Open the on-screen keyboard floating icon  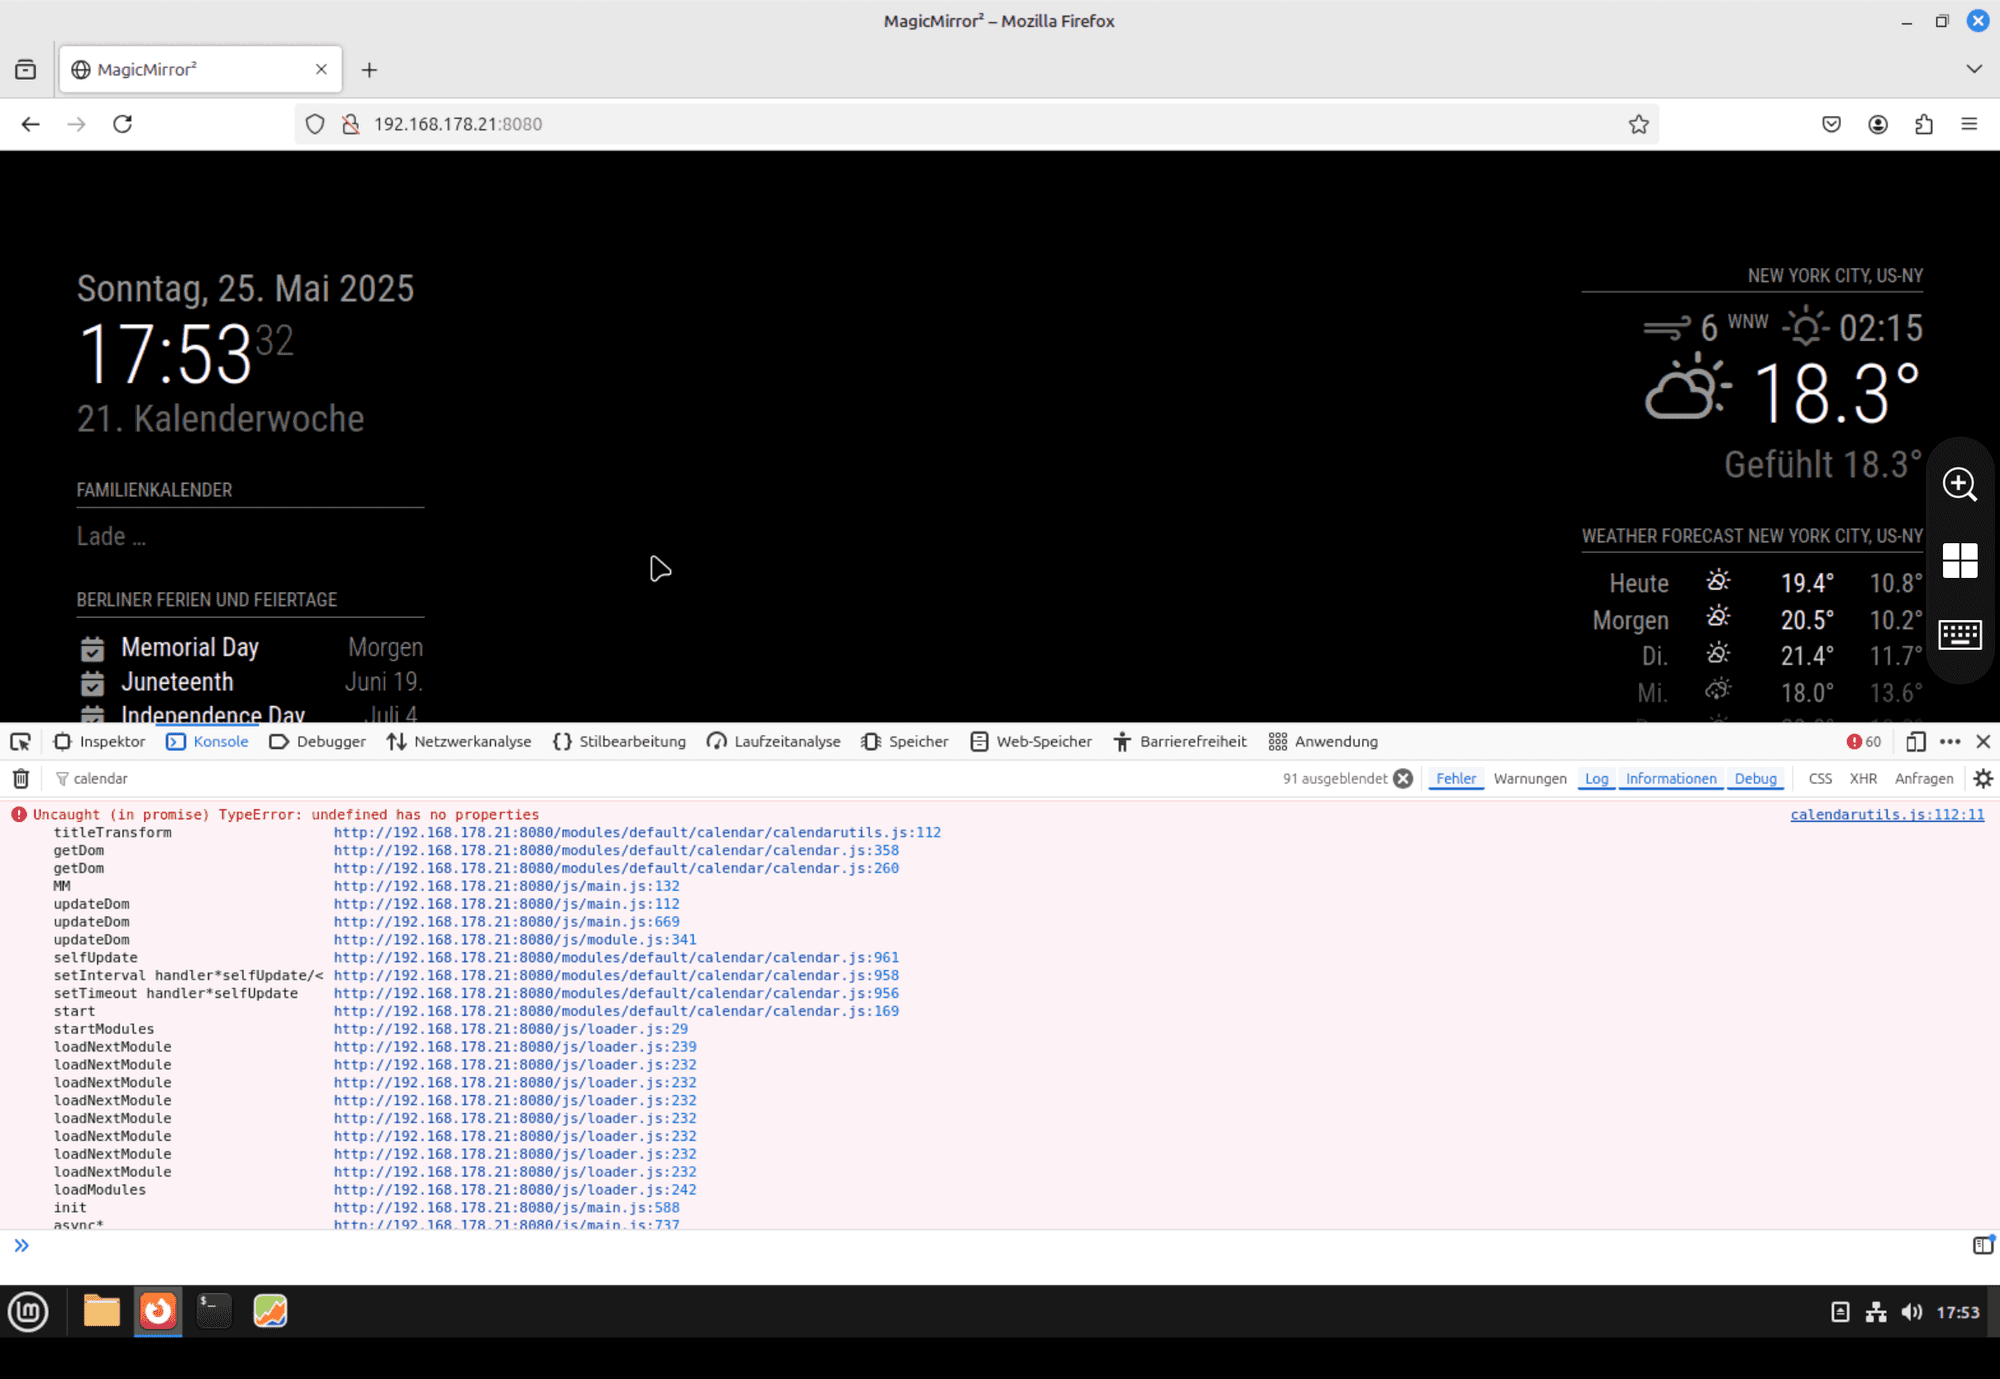pyautogui.click(x=1959, y=634)
